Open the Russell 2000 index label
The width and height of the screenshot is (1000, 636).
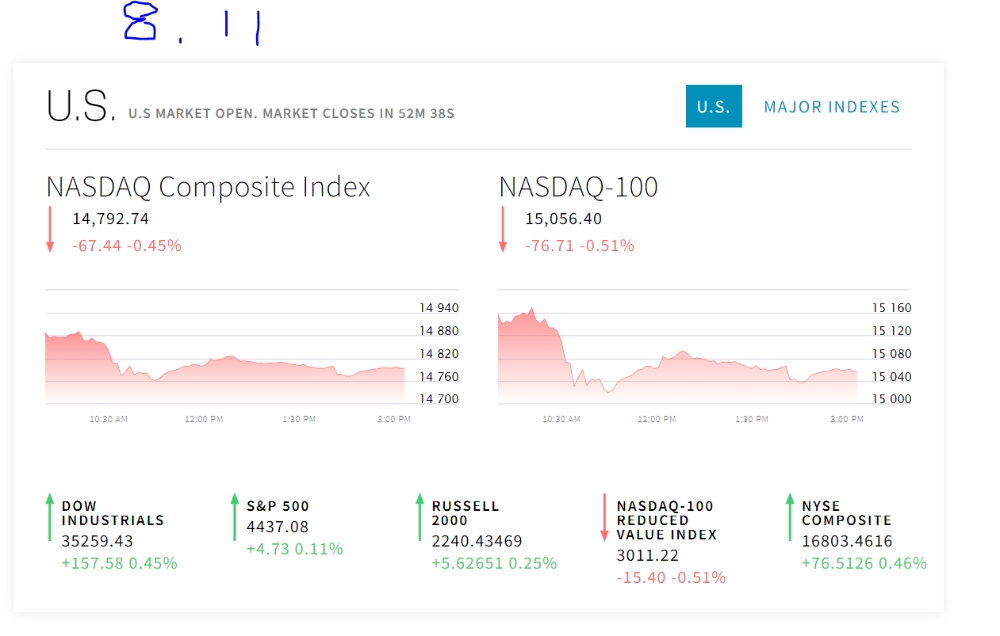click(466, 514)
